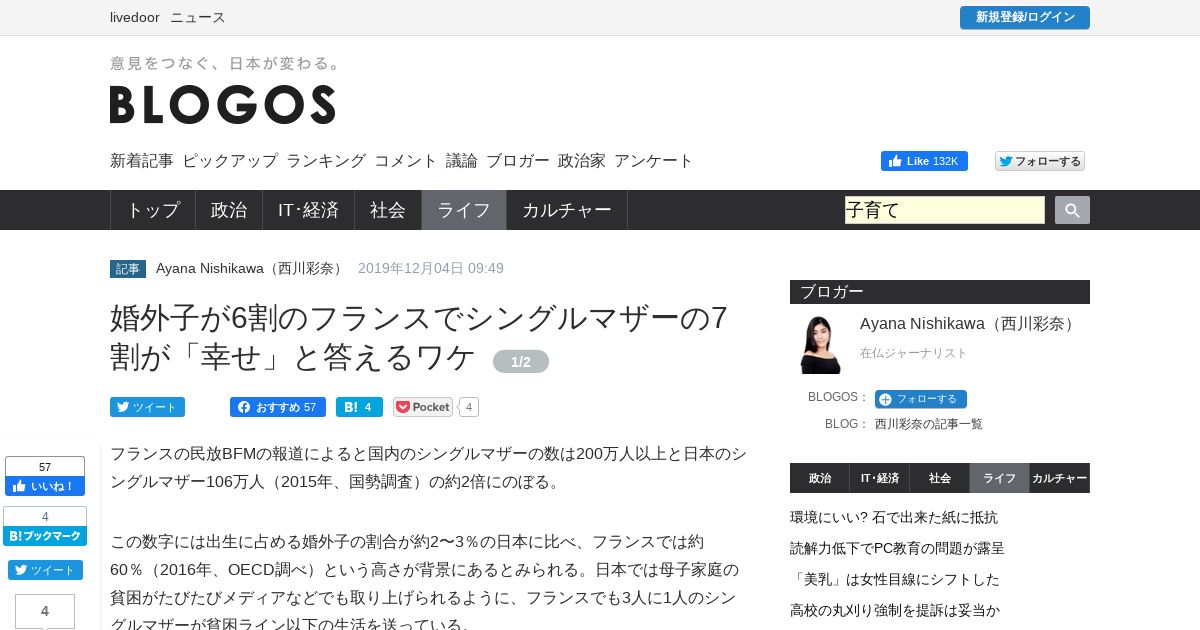Click Facebook おすすめ 57 button
Screen dimensions: 1200x630
click(x=278, y=407)
